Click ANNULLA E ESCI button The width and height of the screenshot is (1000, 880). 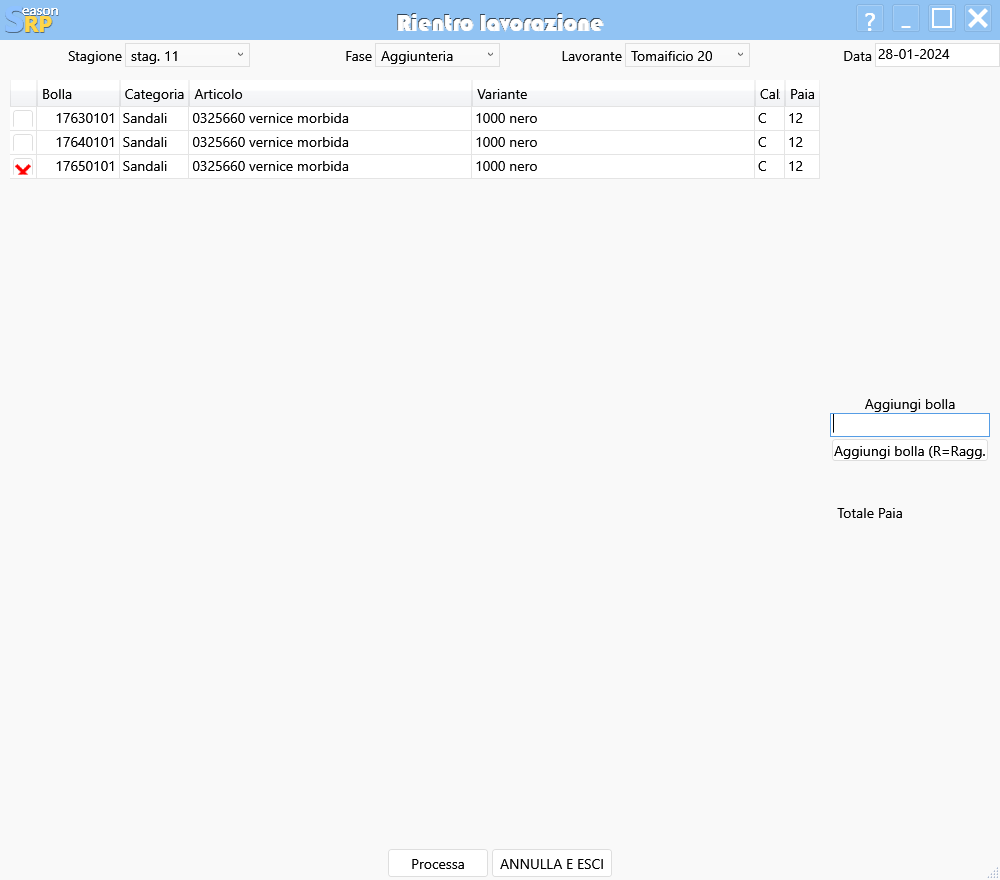coord(552,864)
